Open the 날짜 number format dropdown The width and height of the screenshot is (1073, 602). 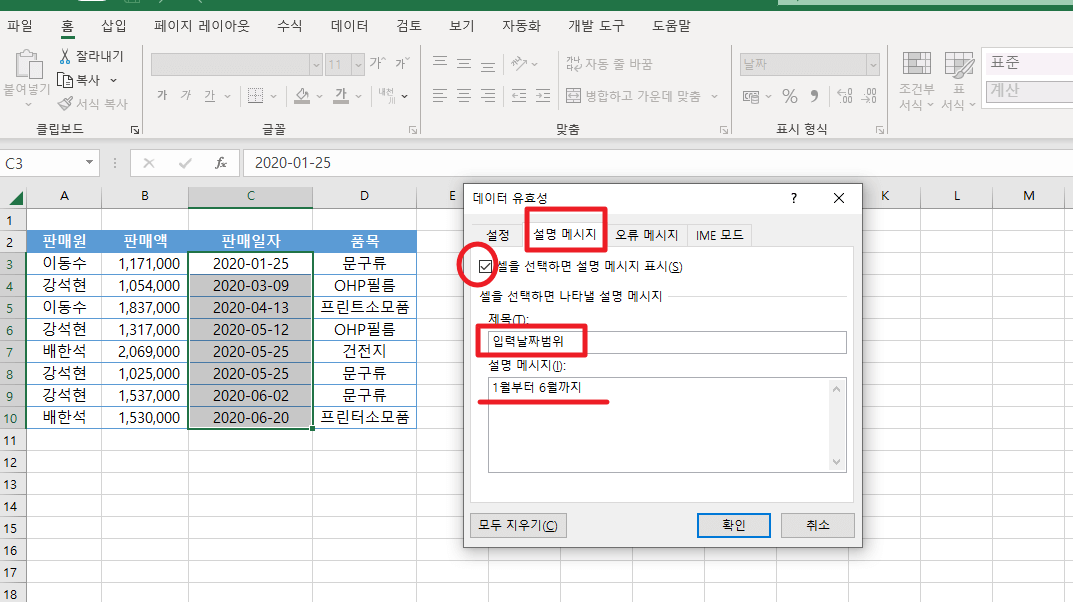tap(874, 63)
